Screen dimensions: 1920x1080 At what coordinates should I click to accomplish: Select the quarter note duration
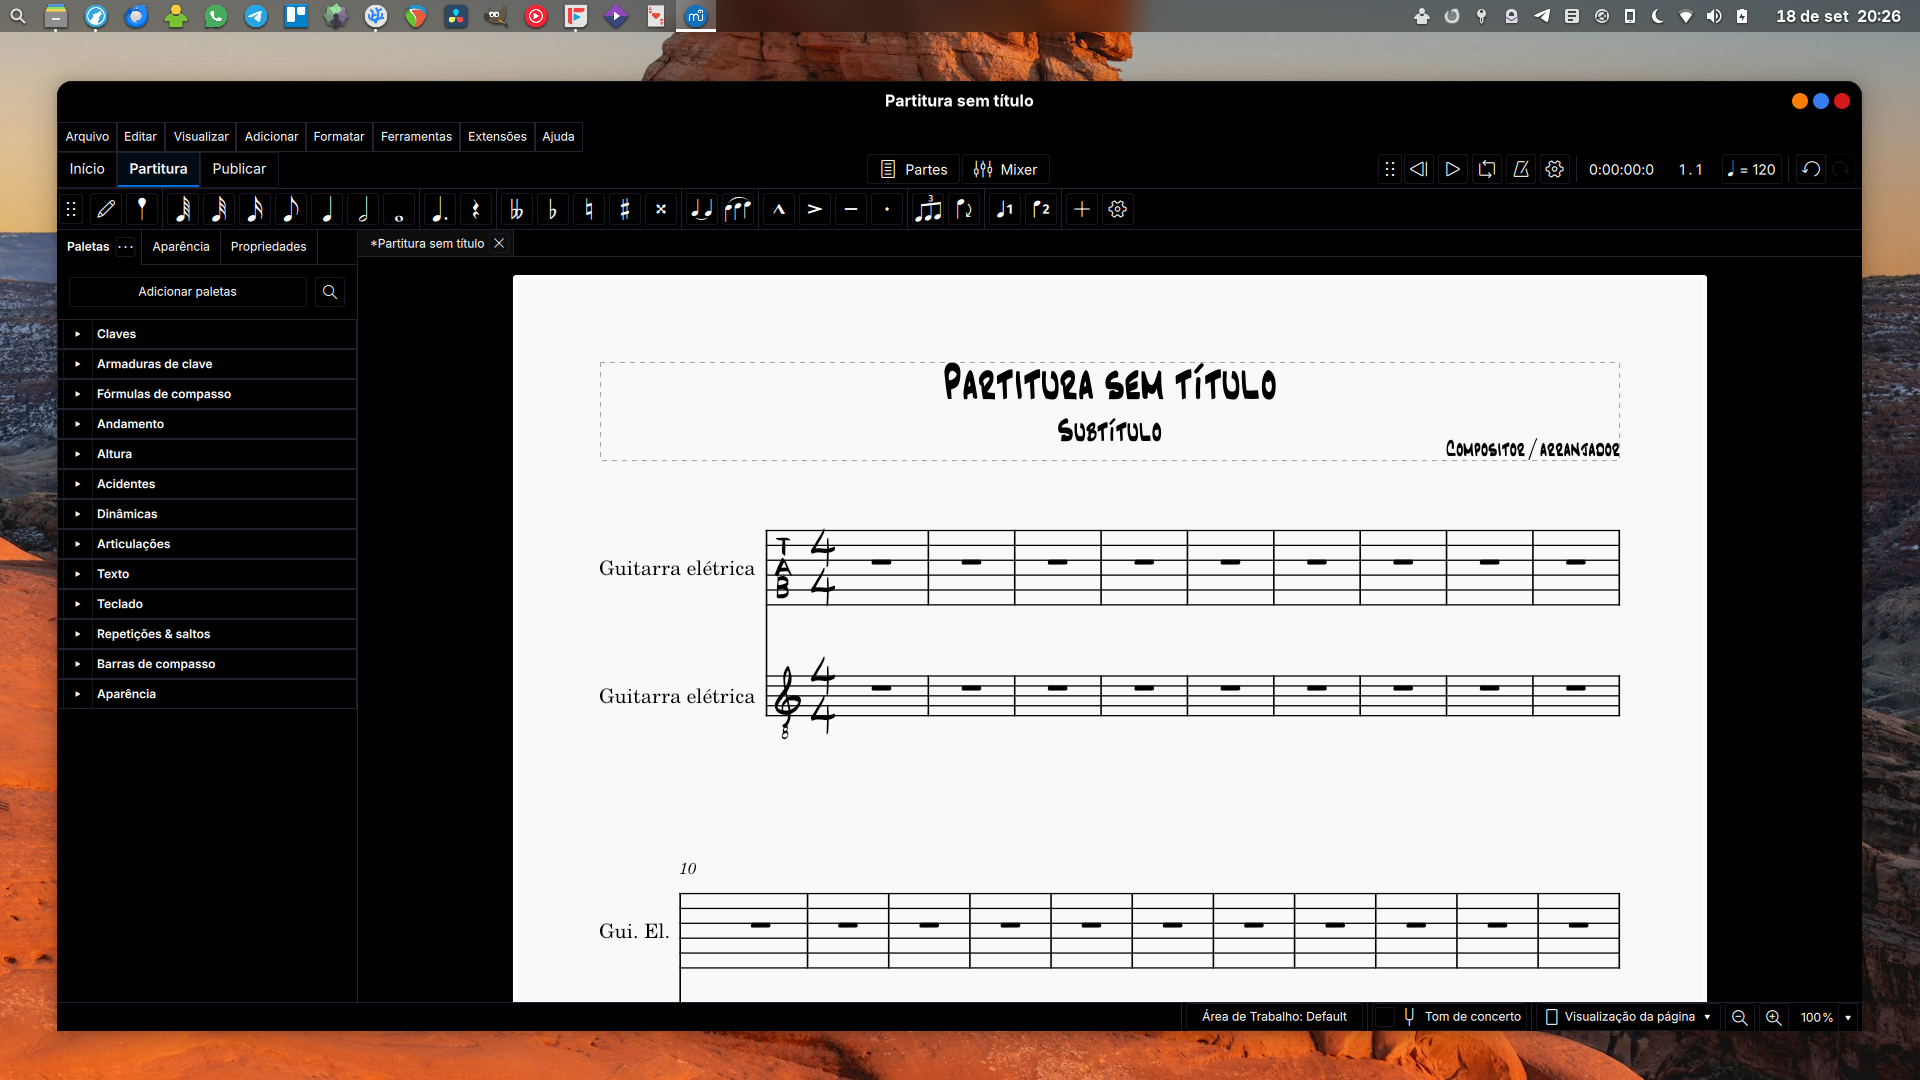point(328,209)
